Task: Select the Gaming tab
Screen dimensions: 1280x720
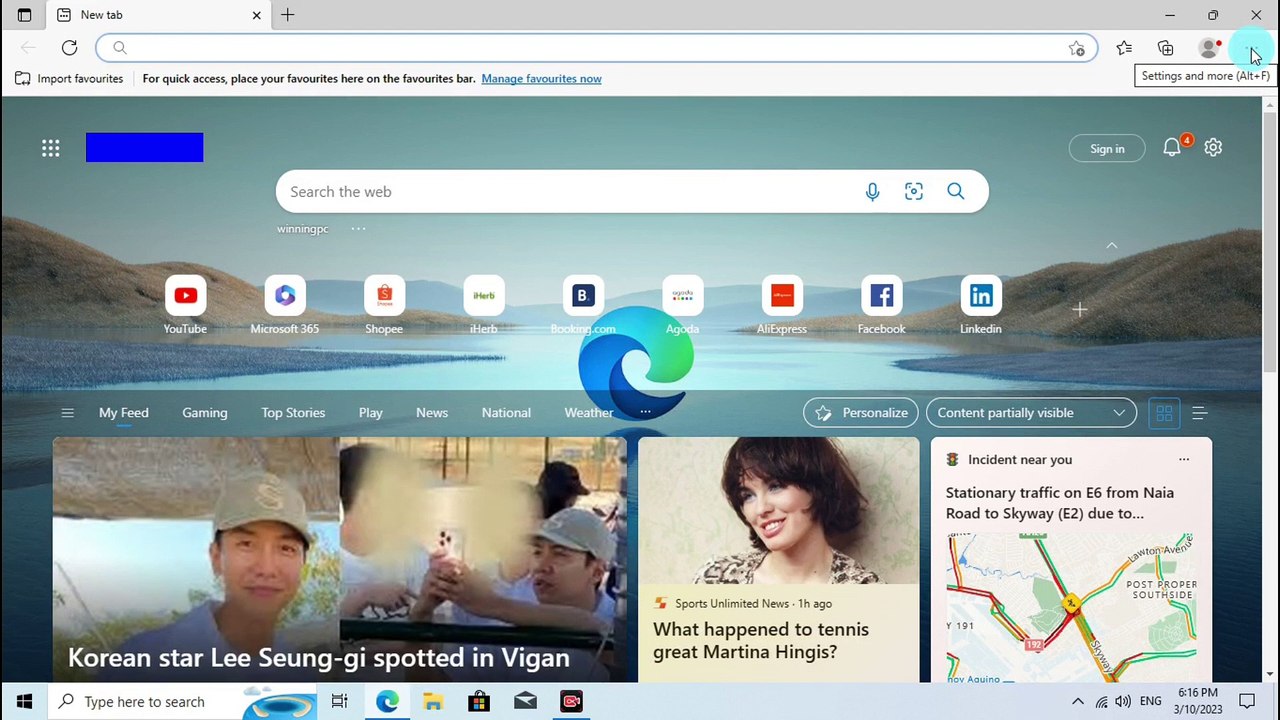Action: tap(205, 413)
